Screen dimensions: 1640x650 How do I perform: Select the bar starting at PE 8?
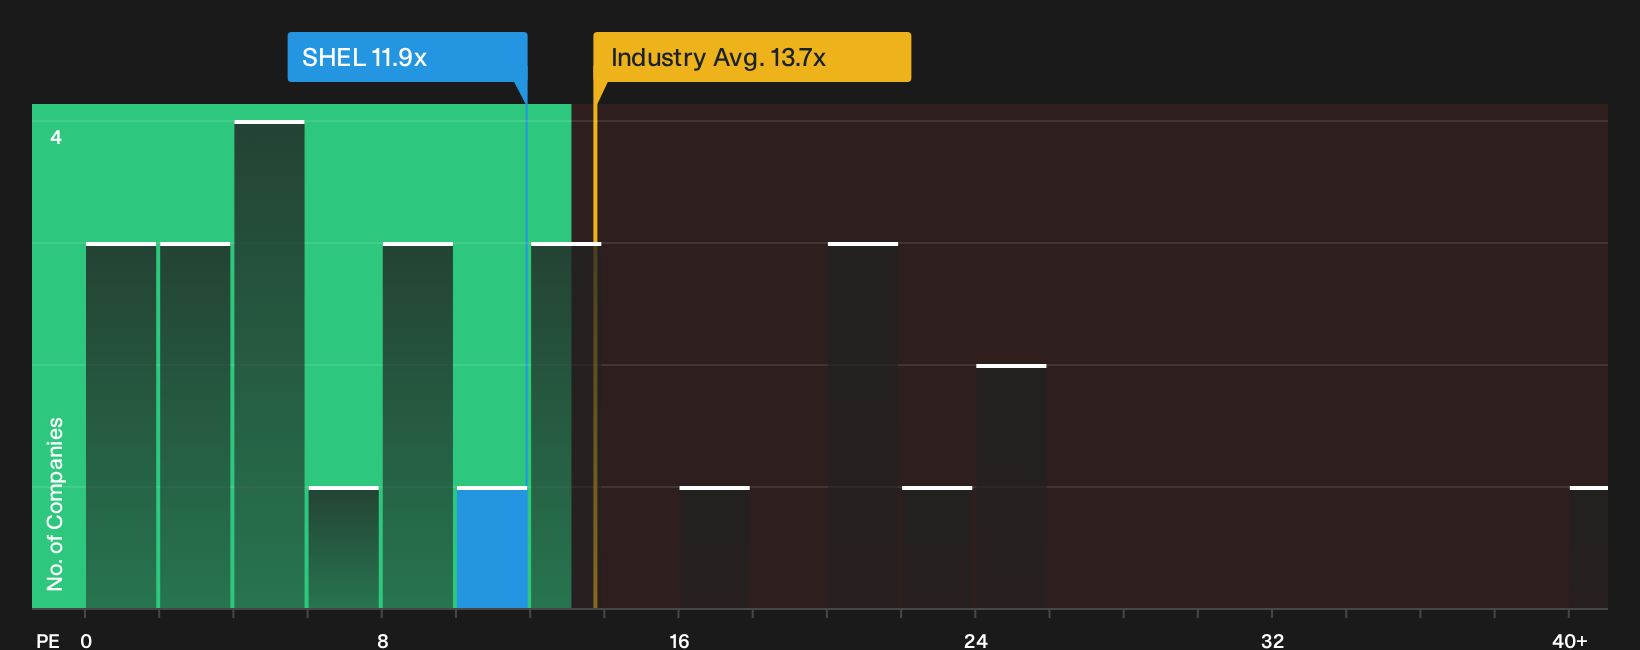[x=418, y=426]
